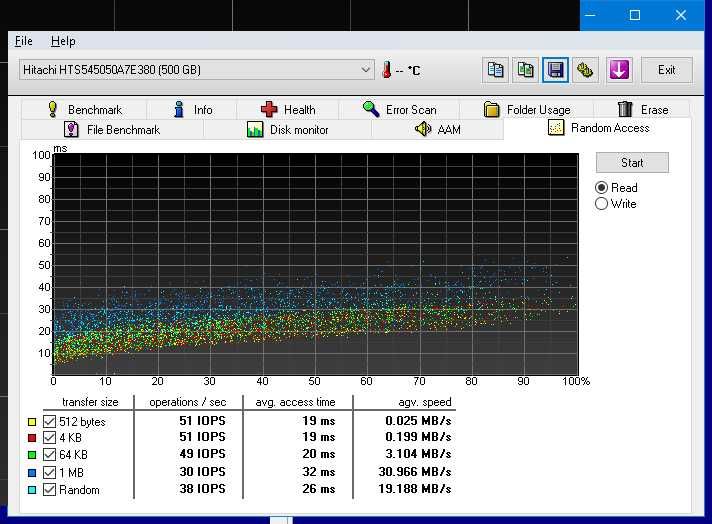Click the magnifier Error Scan icon
This screenshot has width=712, height=524.
point(371,109)
